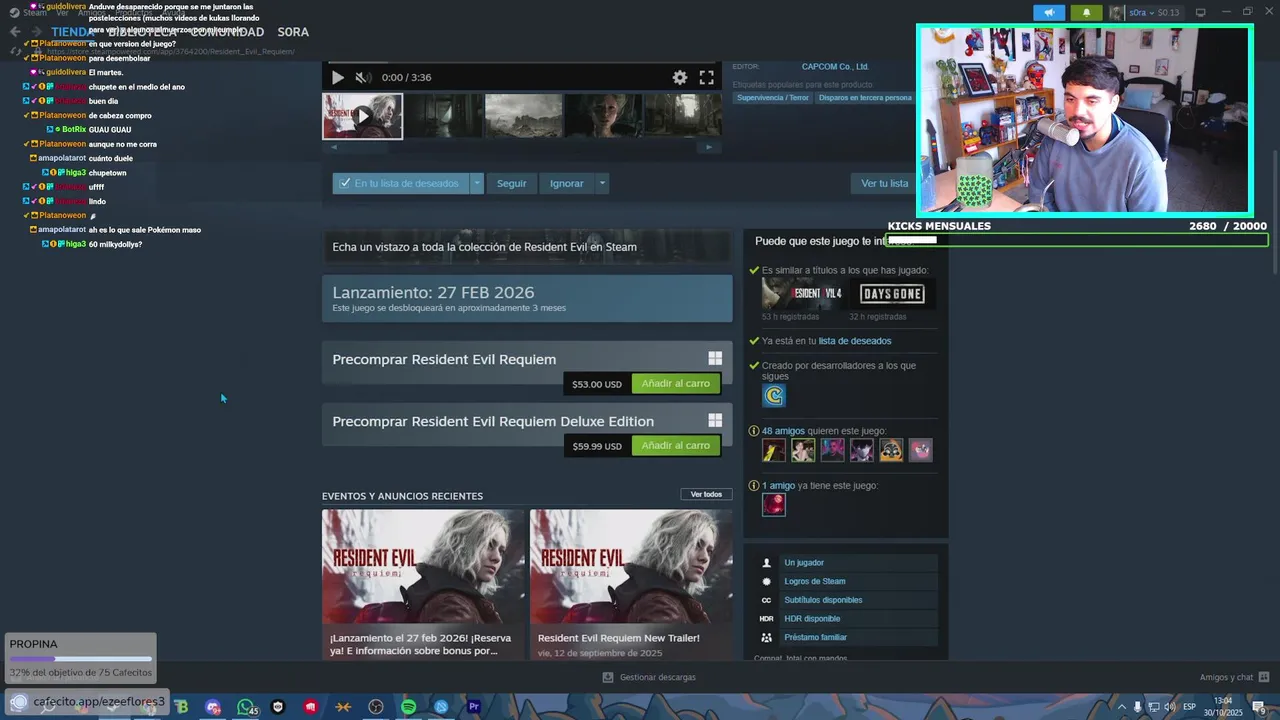Screen dimensions: 1280x720
Task: Click avatar of friend who owns game
Action: point(774,505)
